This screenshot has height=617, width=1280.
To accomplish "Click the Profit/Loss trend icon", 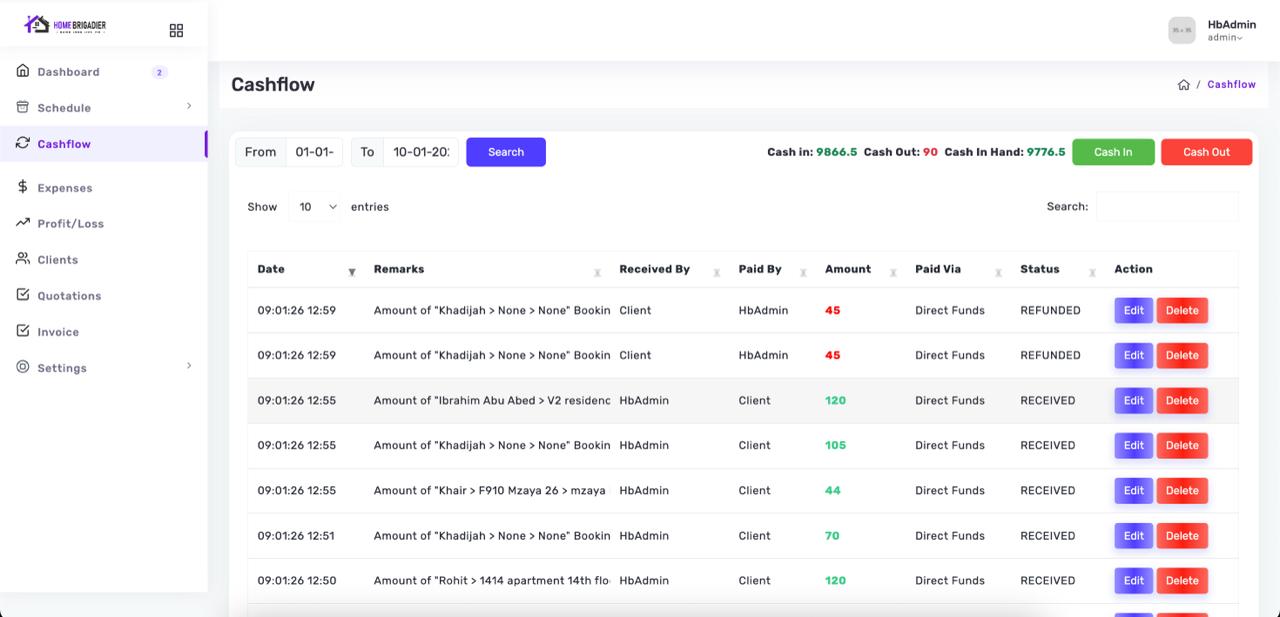I will [23, 223].
